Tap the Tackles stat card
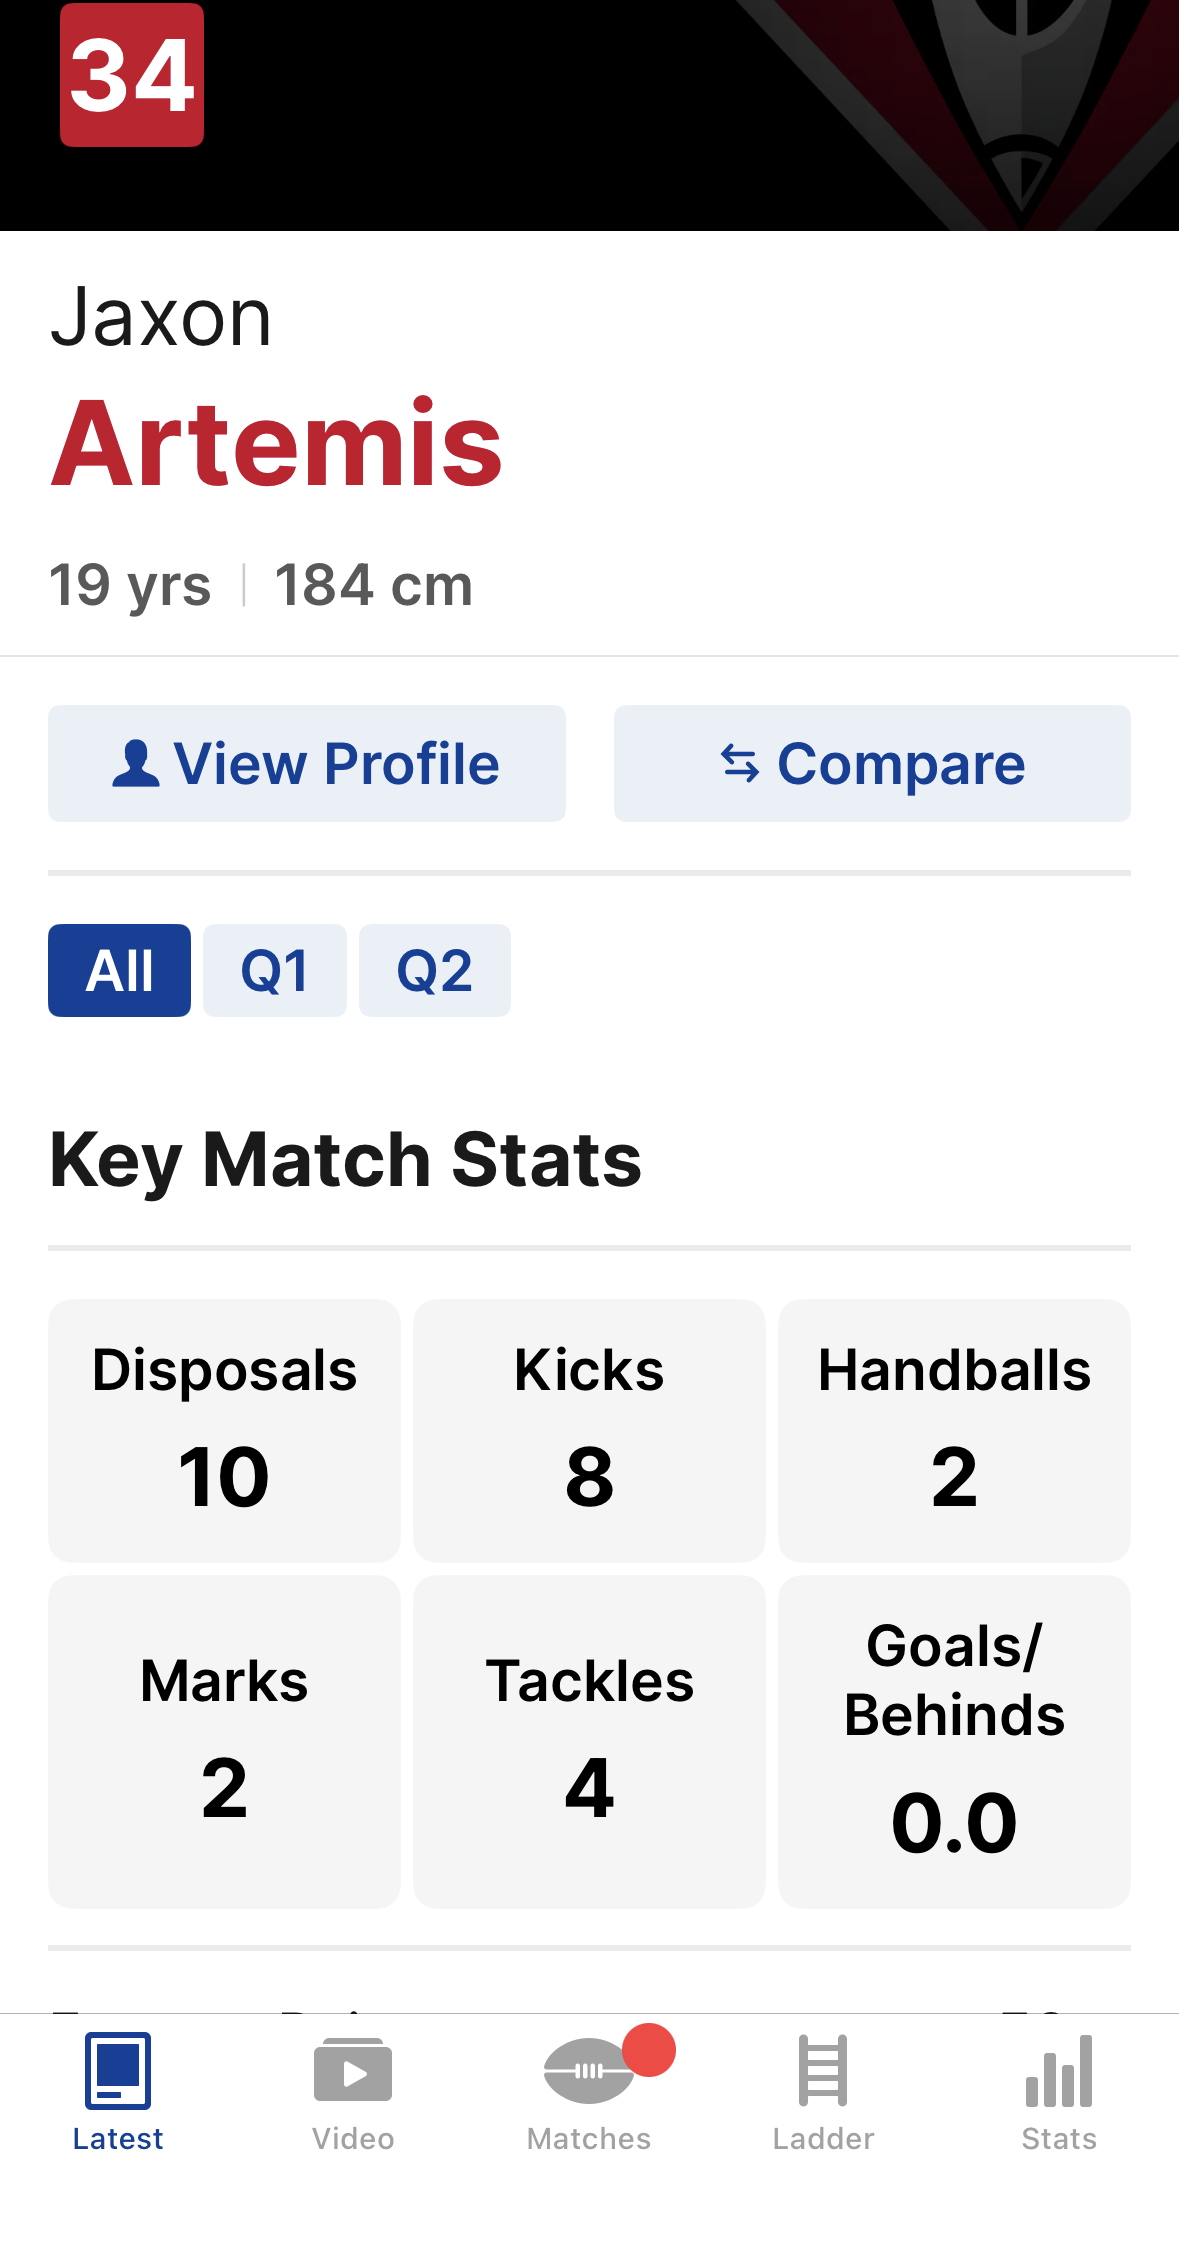The image size is (1179, 2263). (589, 1742)
